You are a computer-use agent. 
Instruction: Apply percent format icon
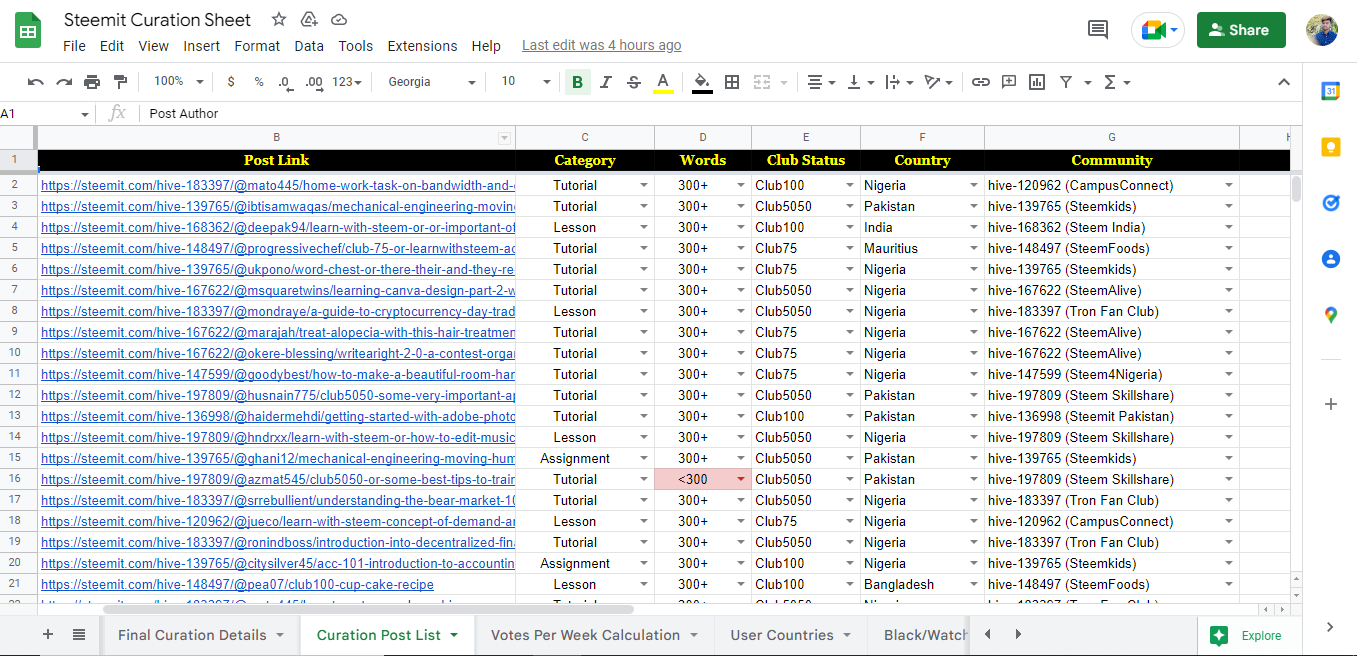259,82
